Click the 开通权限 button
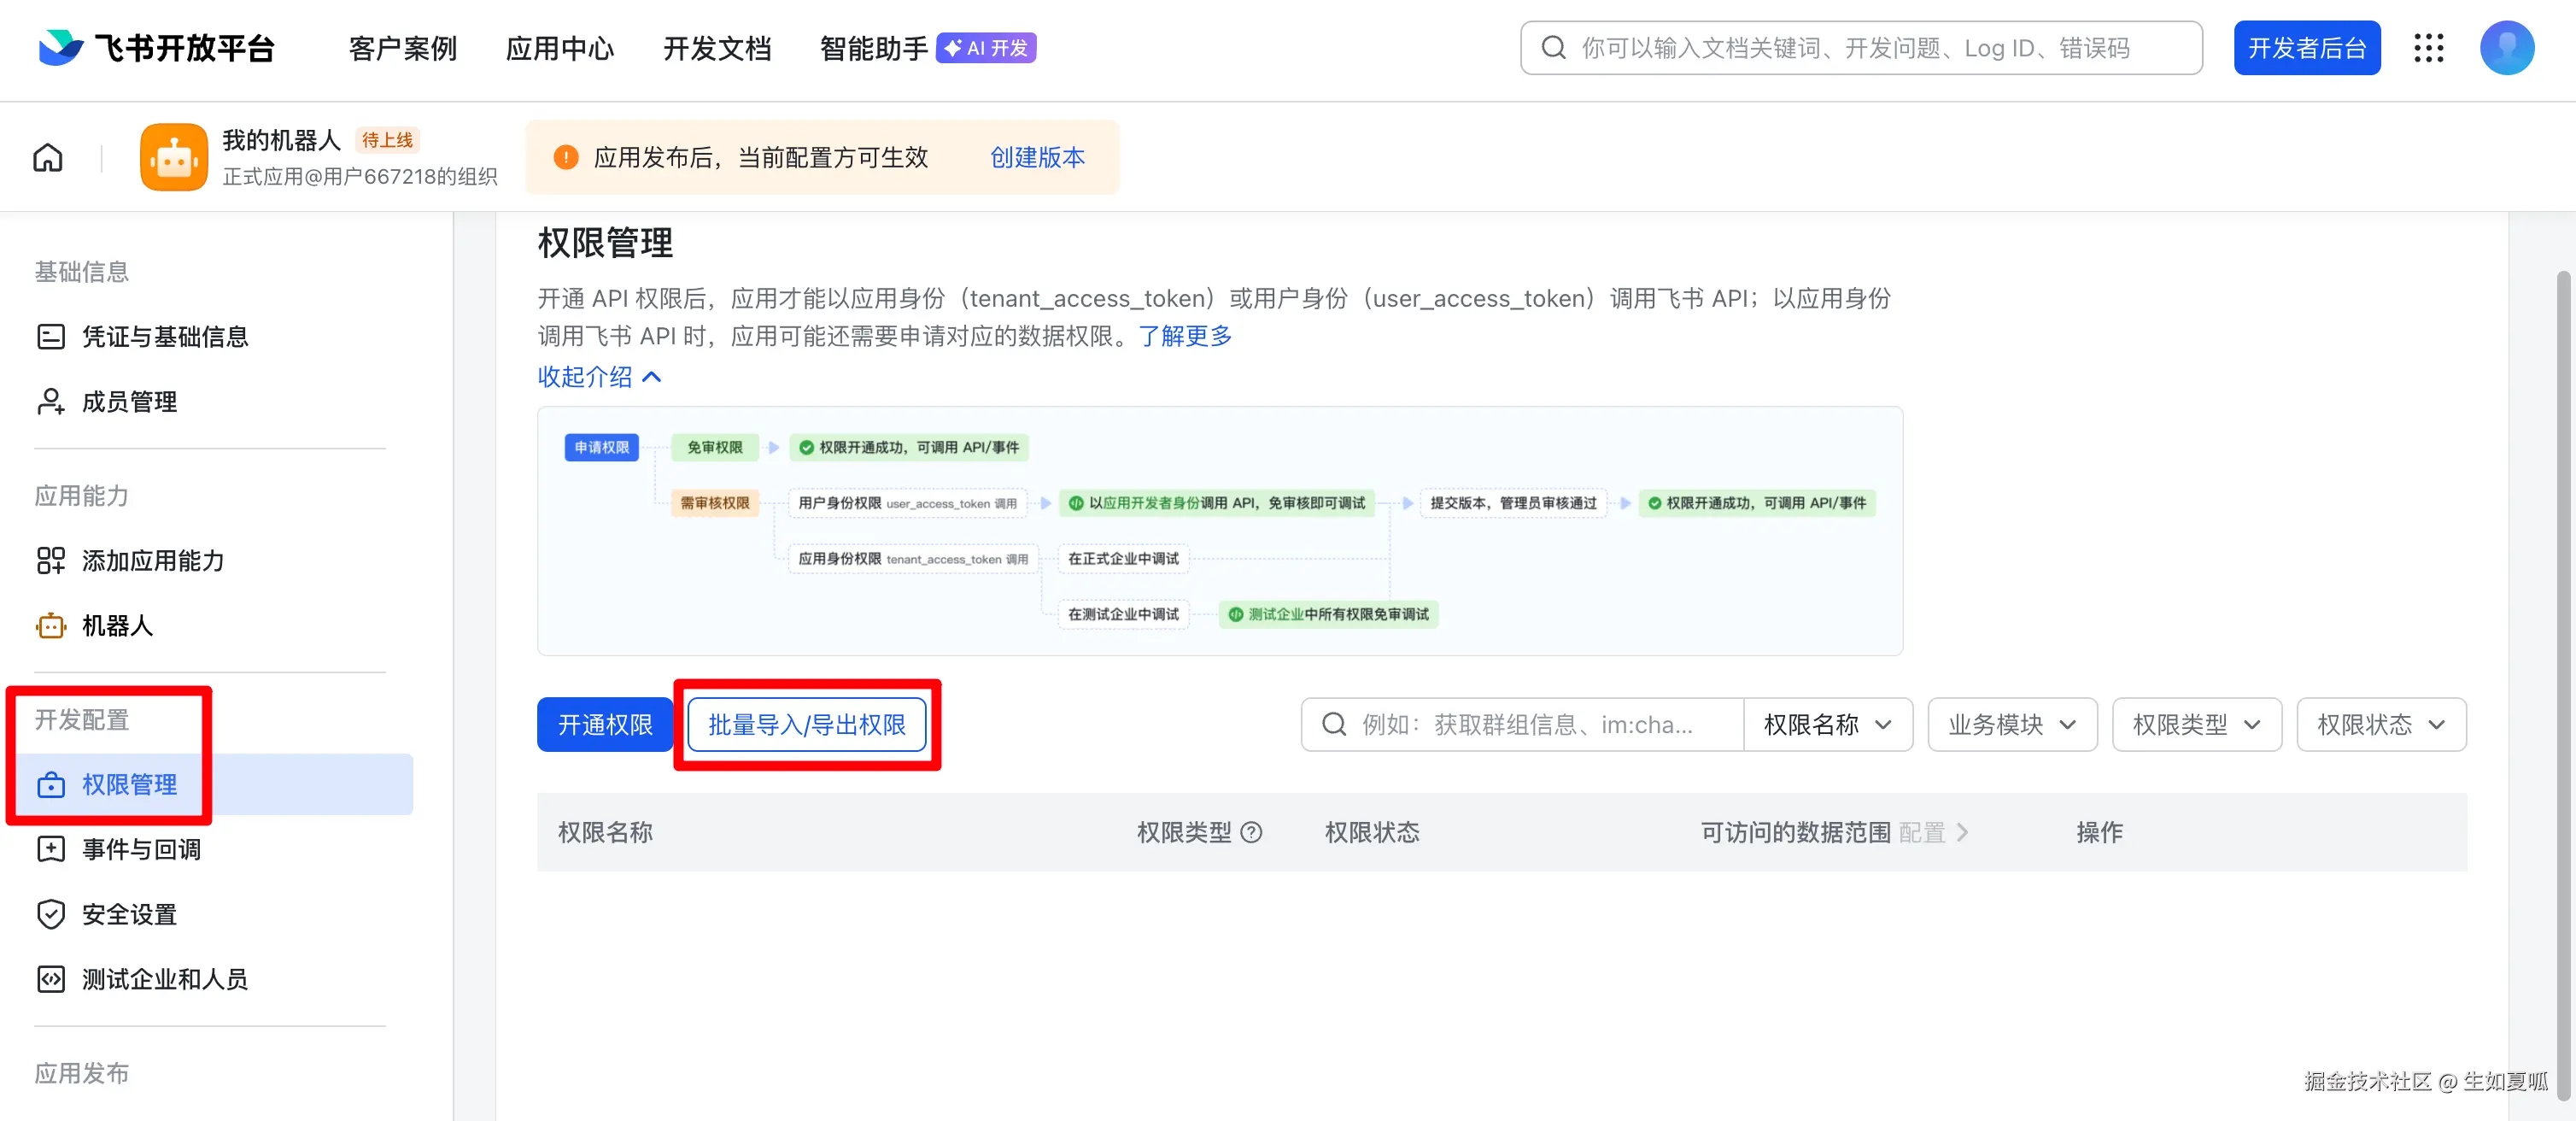 point(604,724)
